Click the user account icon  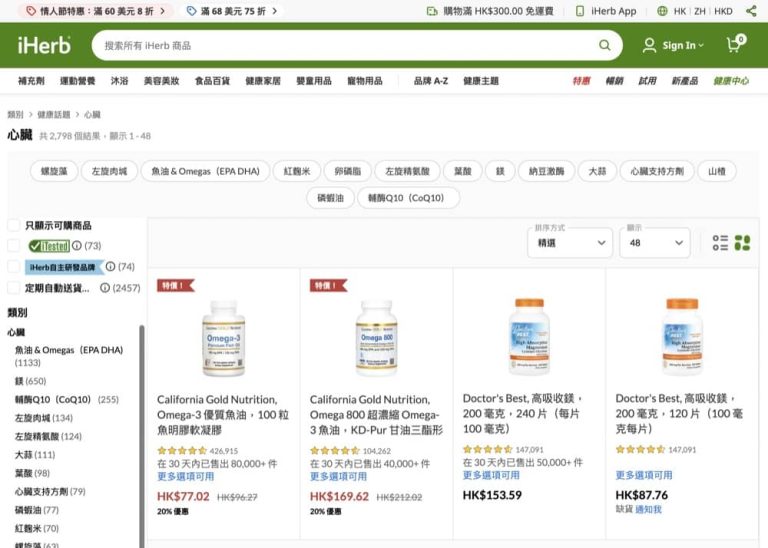[649, 45]
